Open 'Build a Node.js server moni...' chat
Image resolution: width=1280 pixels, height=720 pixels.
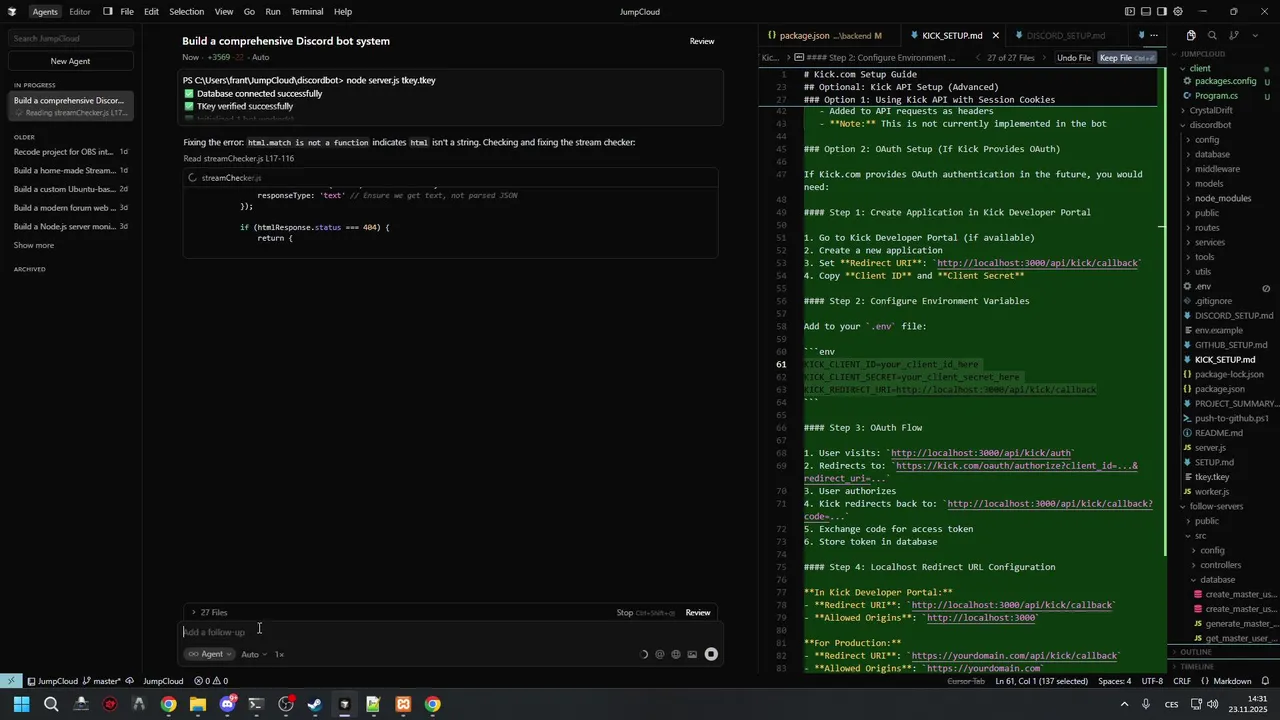pos(70,227)
